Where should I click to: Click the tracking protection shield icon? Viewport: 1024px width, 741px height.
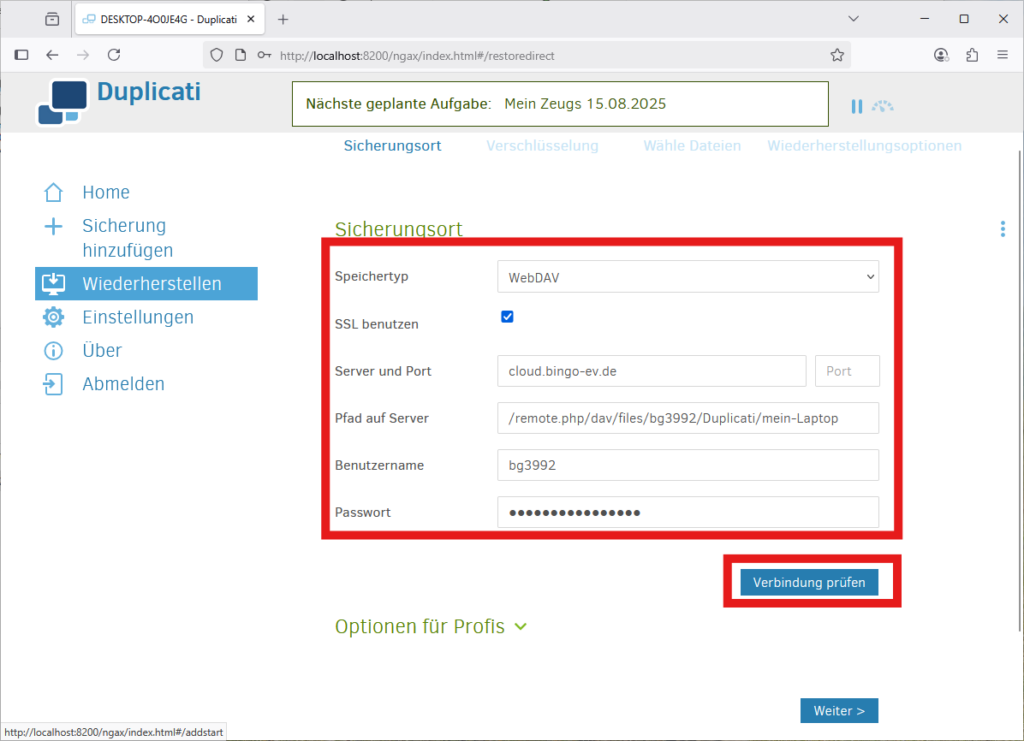click(217, 55)
